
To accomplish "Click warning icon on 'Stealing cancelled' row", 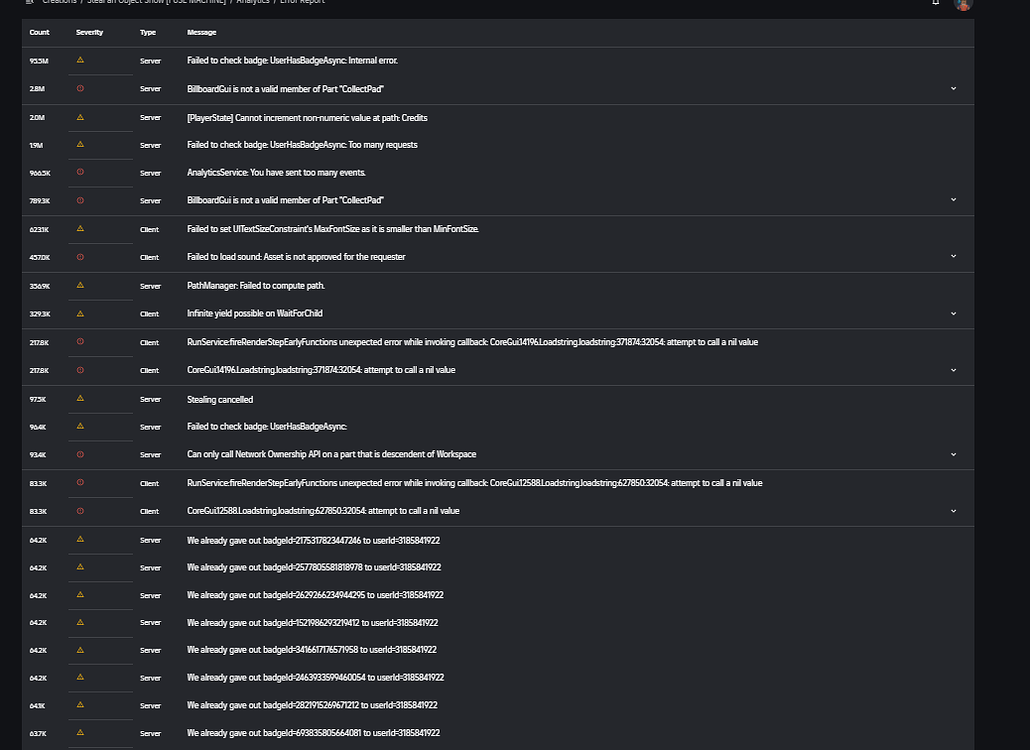I will point(80,398).
